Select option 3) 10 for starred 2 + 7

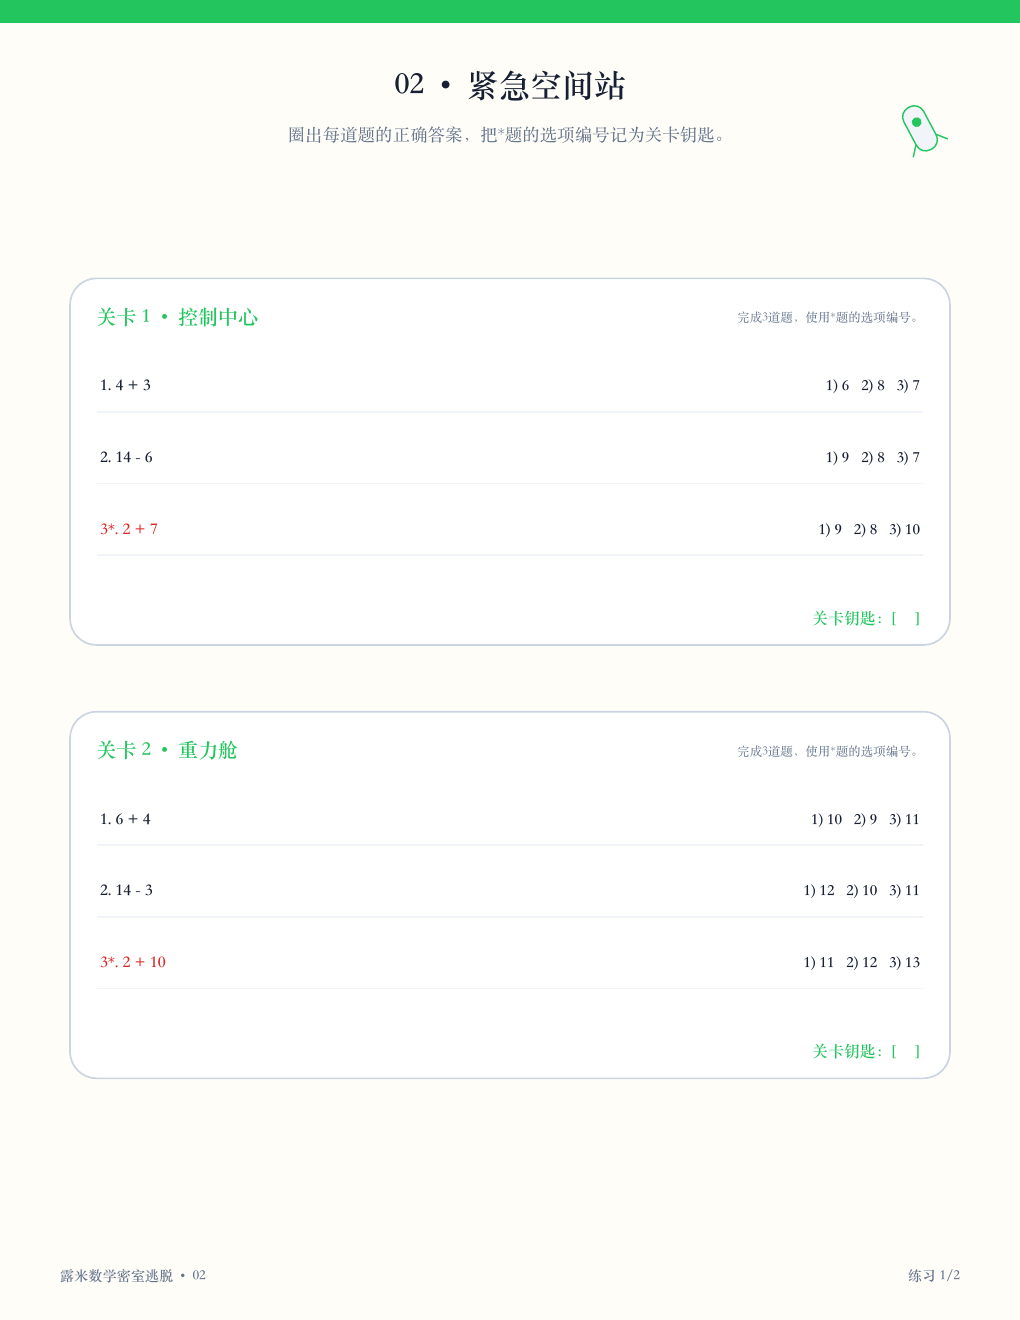point(904,529)
